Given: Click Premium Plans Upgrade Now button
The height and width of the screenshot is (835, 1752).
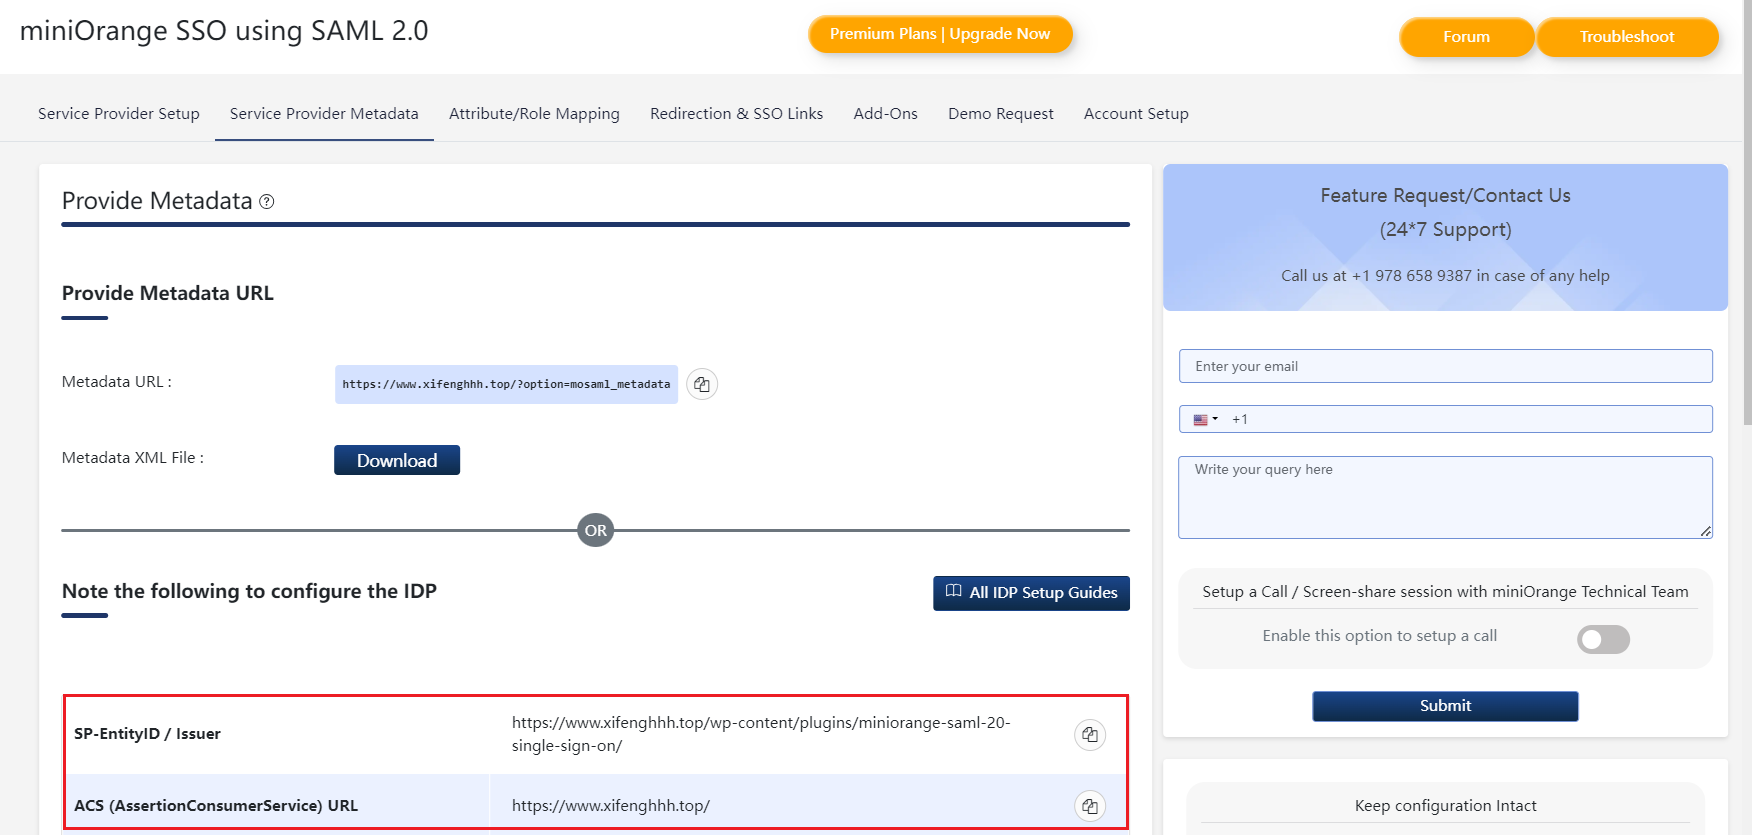Looking at the screenshot, I should click(x=940, y=34).
